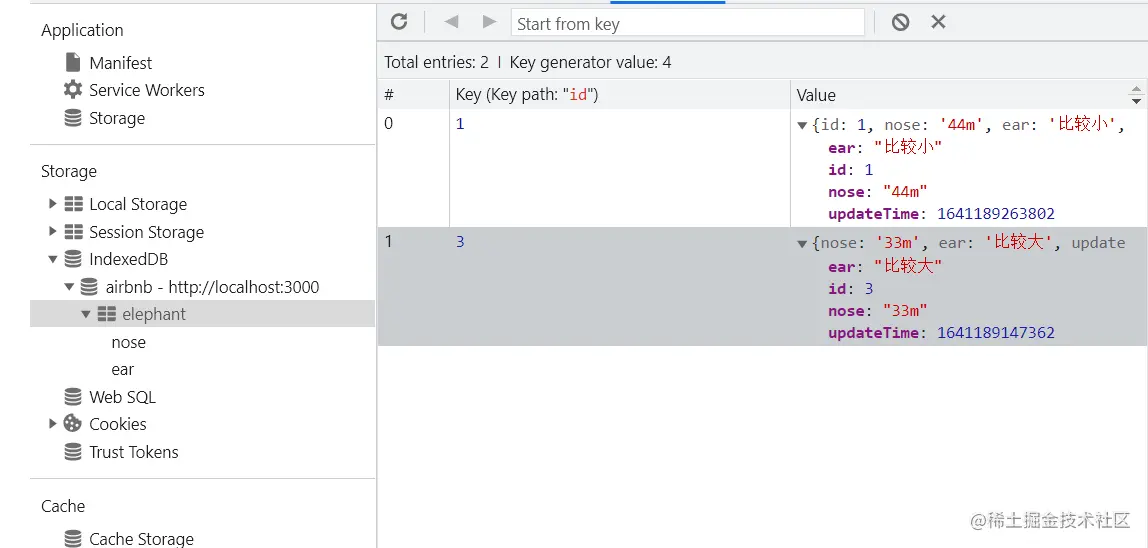Click the Cache Storage database icon
The width and height of the screenshot is (1148, 548).
72,539
